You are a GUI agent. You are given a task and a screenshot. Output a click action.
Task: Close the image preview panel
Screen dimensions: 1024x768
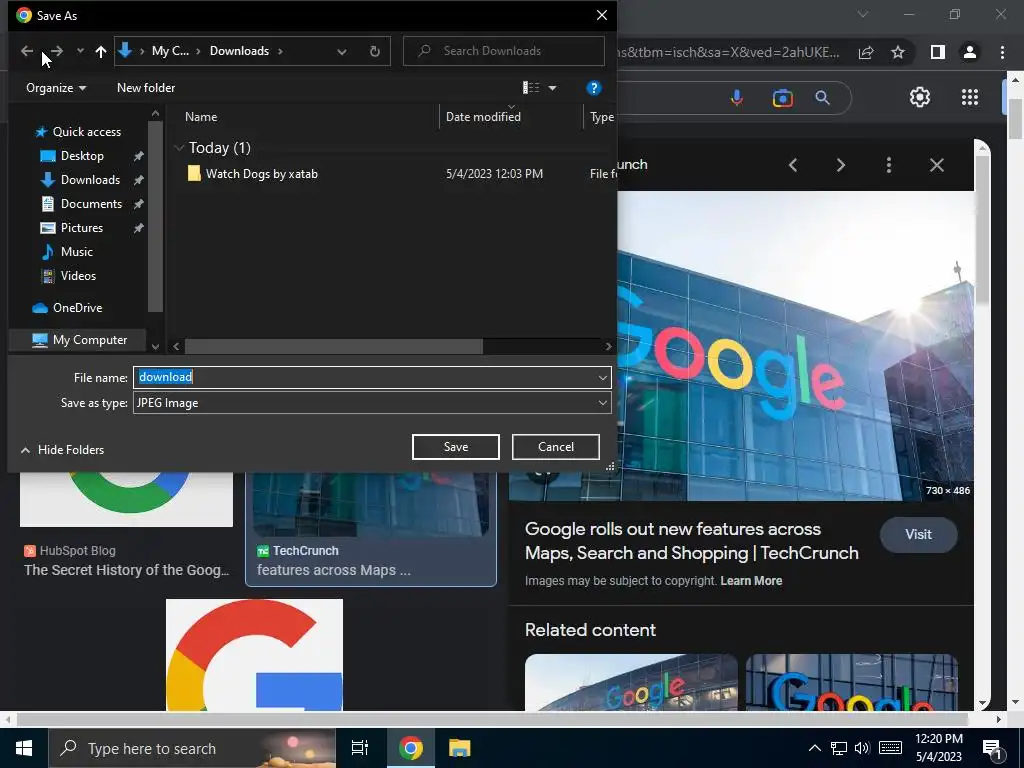936,165
